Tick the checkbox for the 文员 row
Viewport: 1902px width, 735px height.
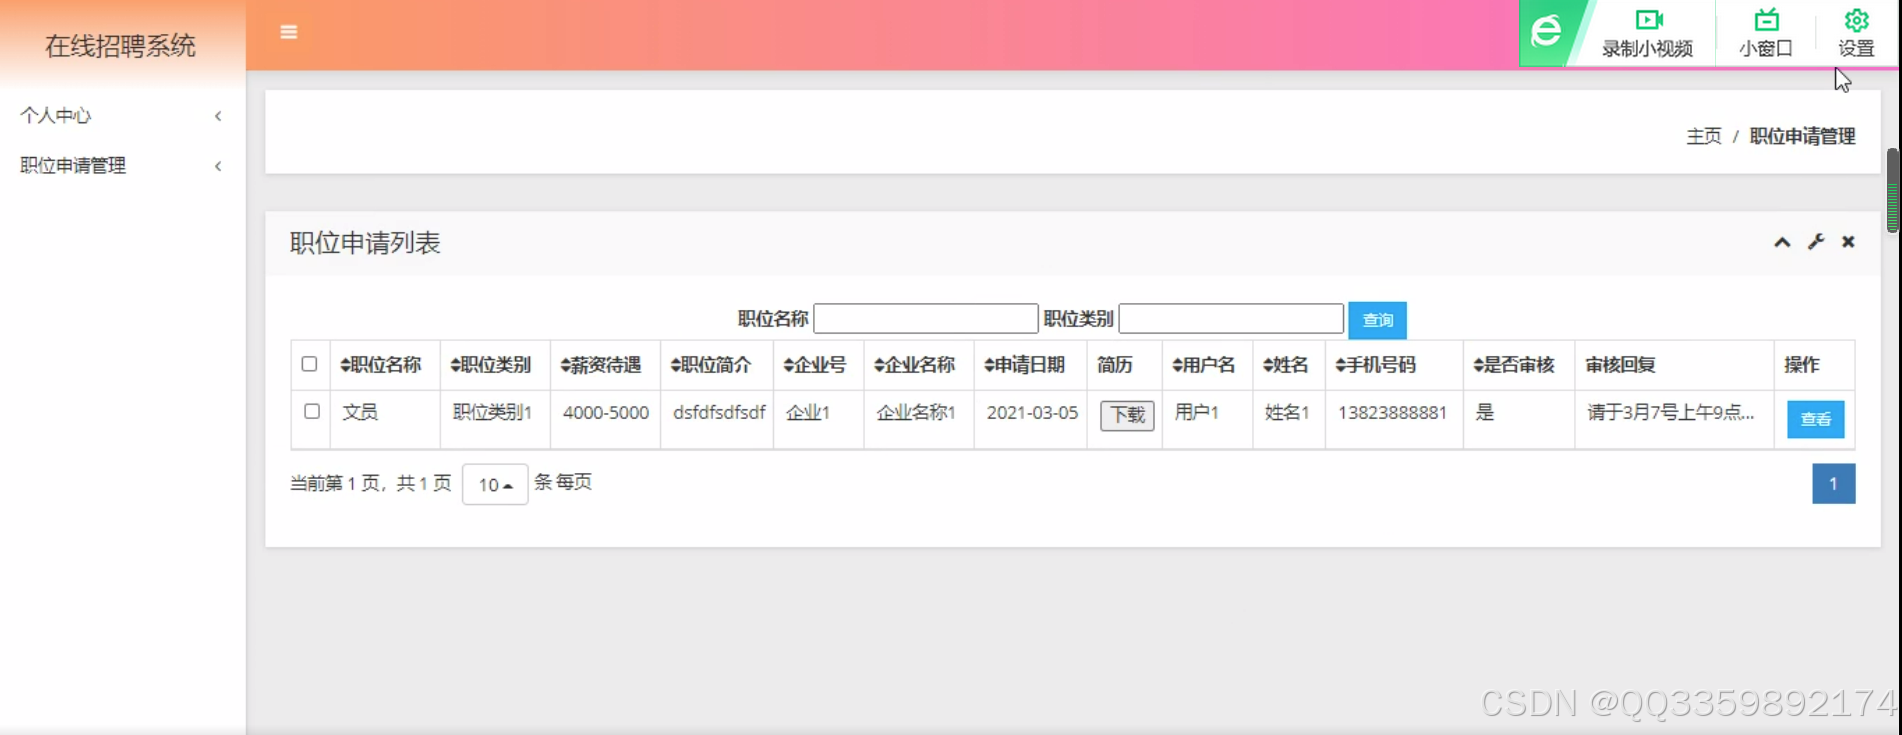click(312, 411)
